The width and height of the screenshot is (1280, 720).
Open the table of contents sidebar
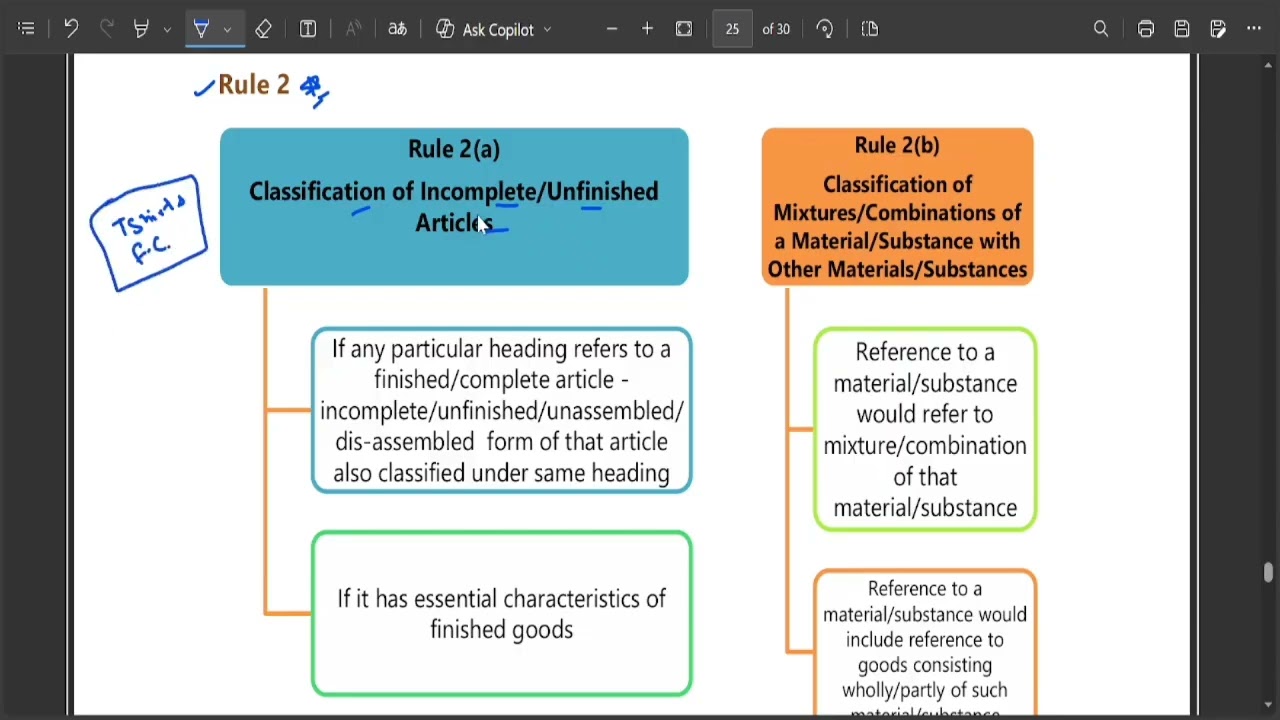click(x=27, y=29)
